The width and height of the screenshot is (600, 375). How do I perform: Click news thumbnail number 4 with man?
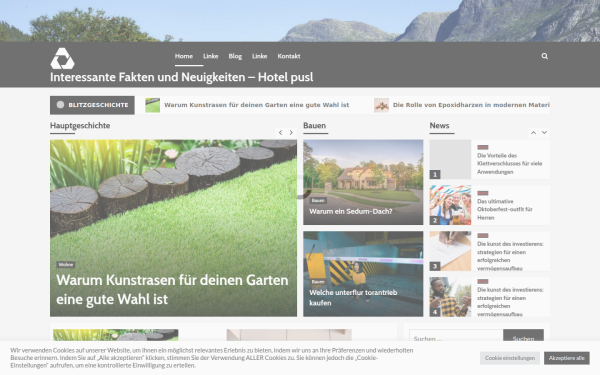pos(450,297)
